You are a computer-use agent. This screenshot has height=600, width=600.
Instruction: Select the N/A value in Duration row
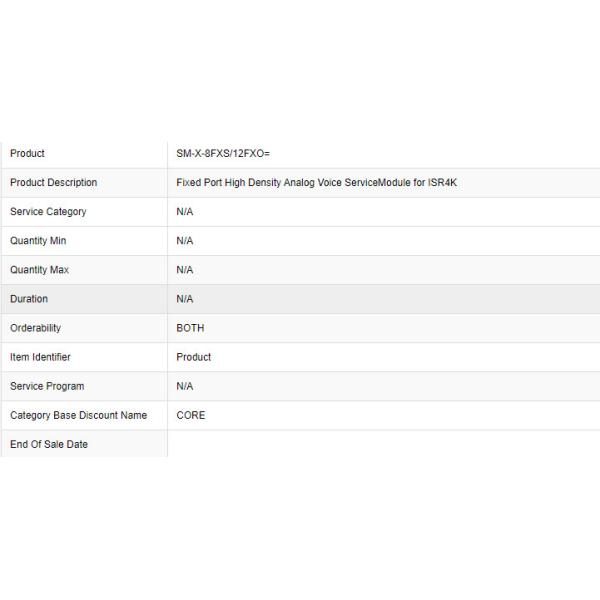pyautogui.click(x=185, y=299)
